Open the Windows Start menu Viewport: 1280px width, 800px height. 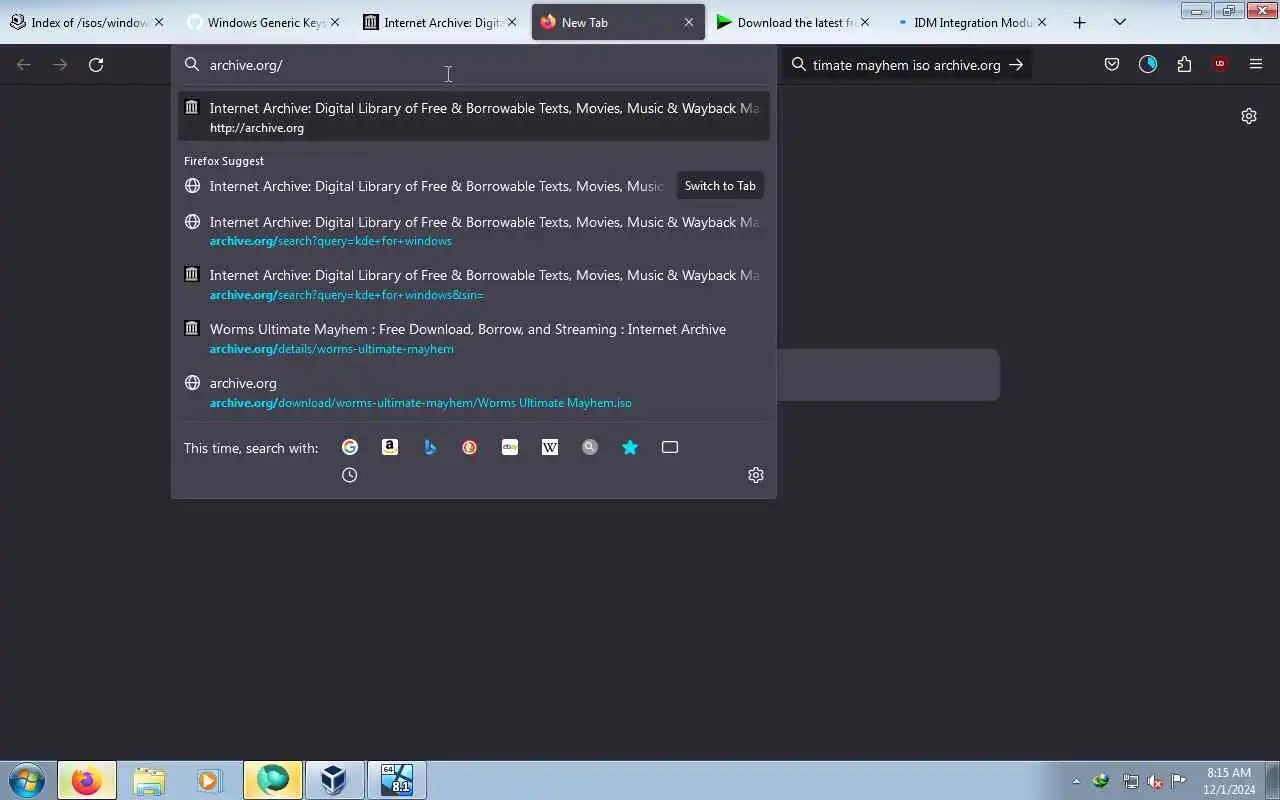tap(27, 780)
